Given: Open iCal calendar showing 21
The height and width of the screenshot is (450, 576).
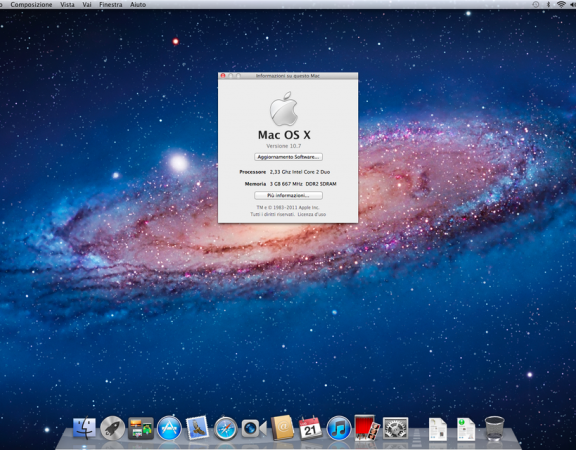Looking at the screenshot, I should pos(310,428).
